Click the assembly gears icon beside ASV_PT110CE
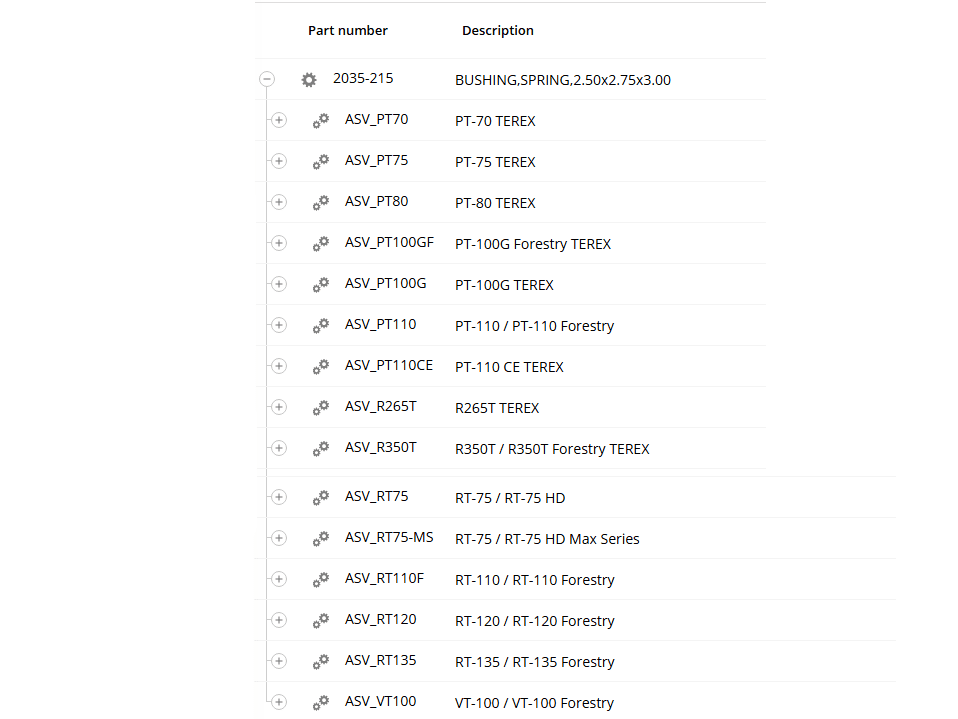The width and height of the screenshot is (958, 719). (321, 367)
